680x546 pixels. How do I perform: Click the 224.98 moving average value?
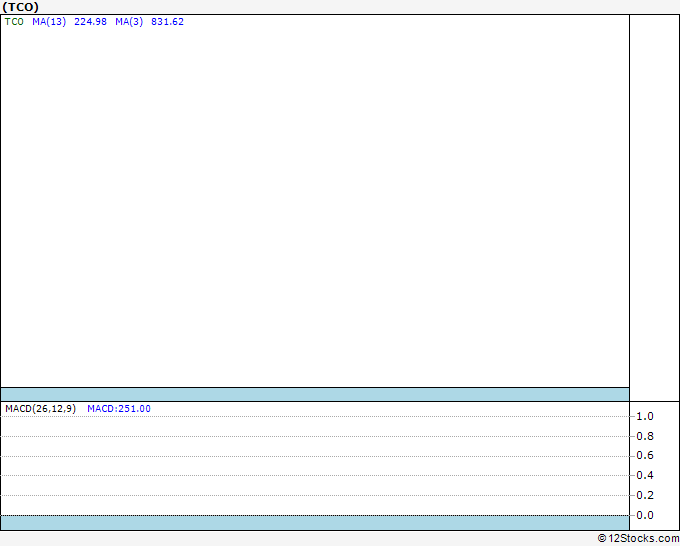coord(90,22)
